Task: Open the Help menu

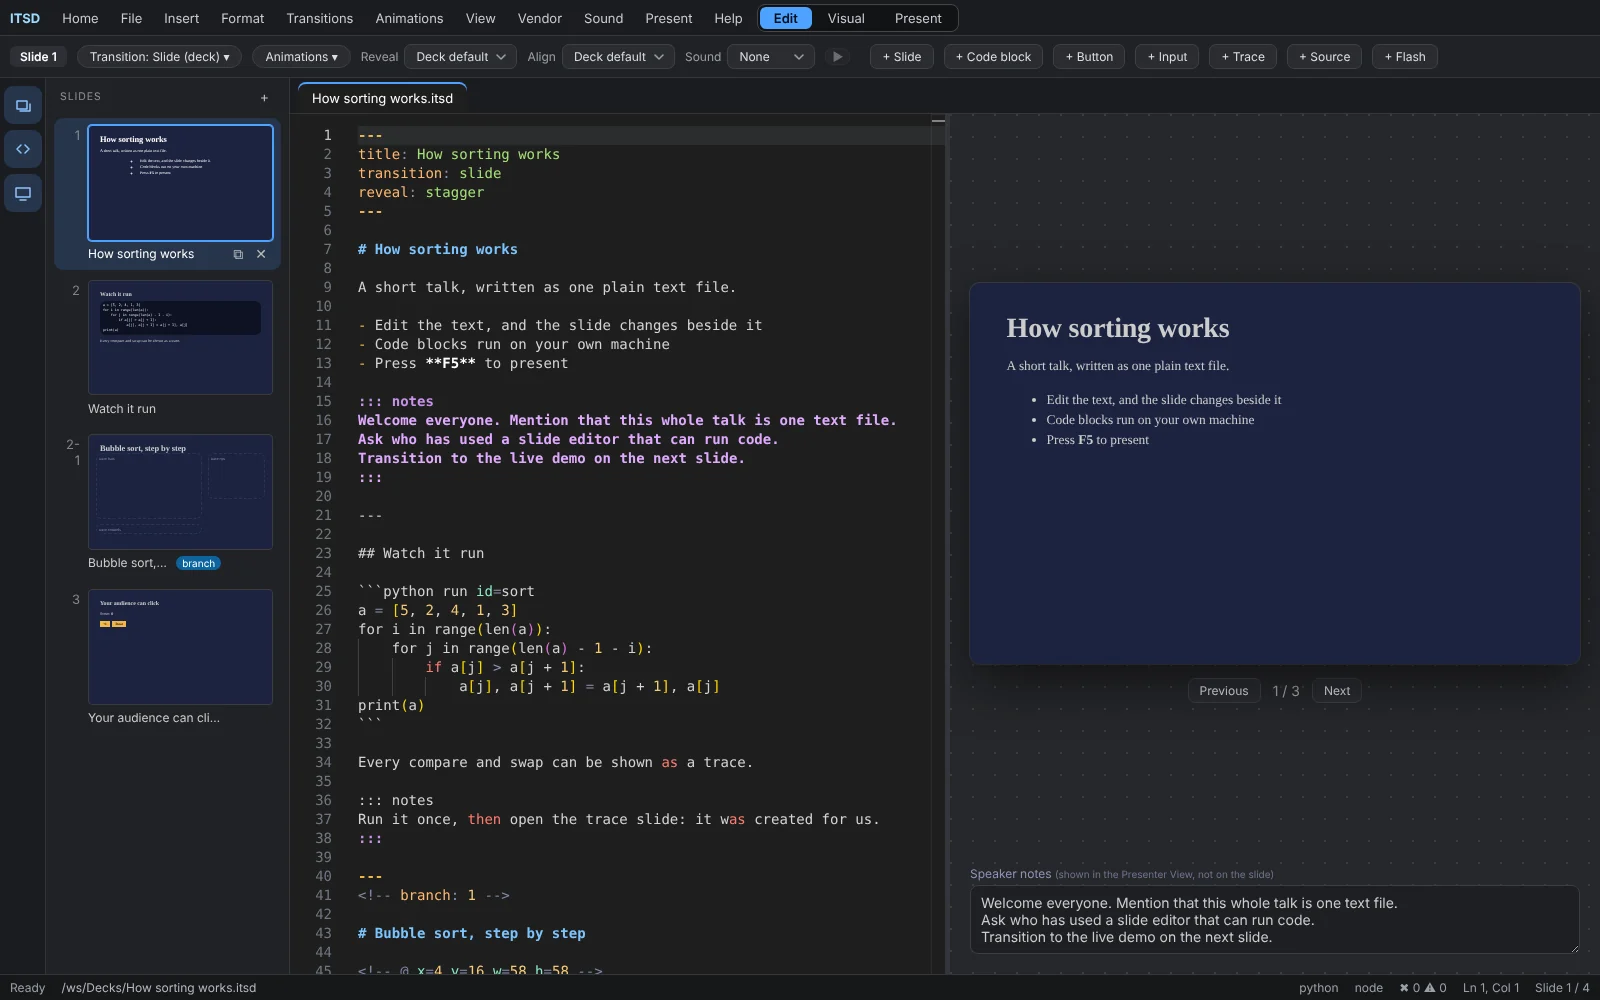Action: point(728,18)
